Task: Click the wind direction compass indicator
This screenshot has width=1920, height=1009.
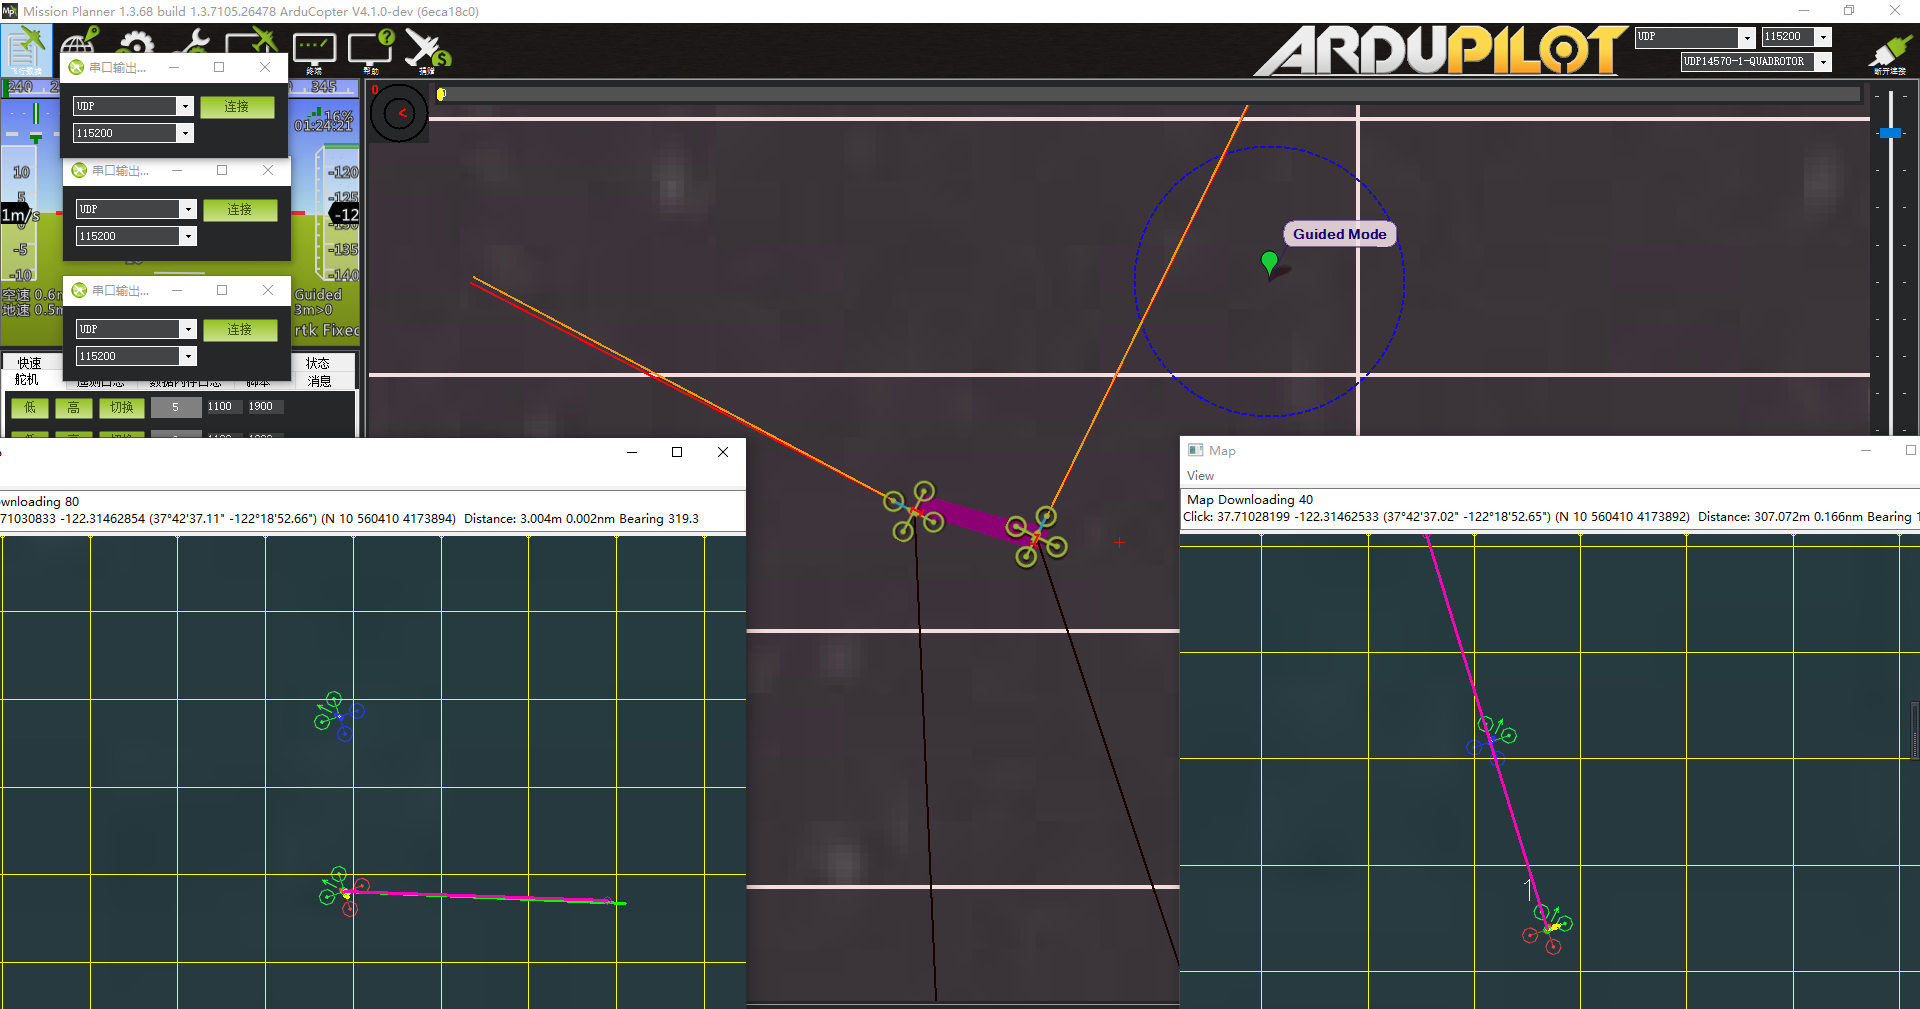Action: 399,113
